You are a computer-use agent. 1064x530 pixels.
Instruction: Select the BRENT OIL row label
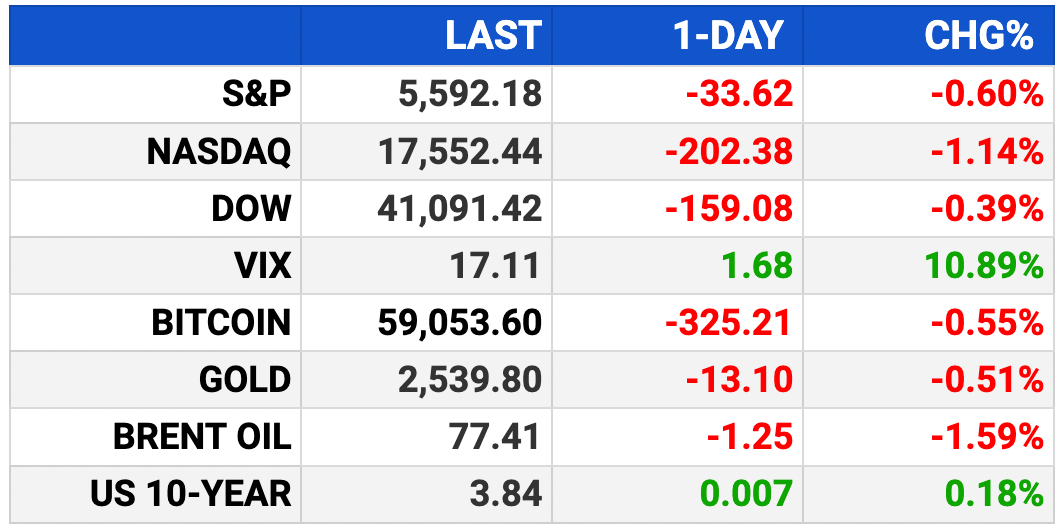click(202, 436)
